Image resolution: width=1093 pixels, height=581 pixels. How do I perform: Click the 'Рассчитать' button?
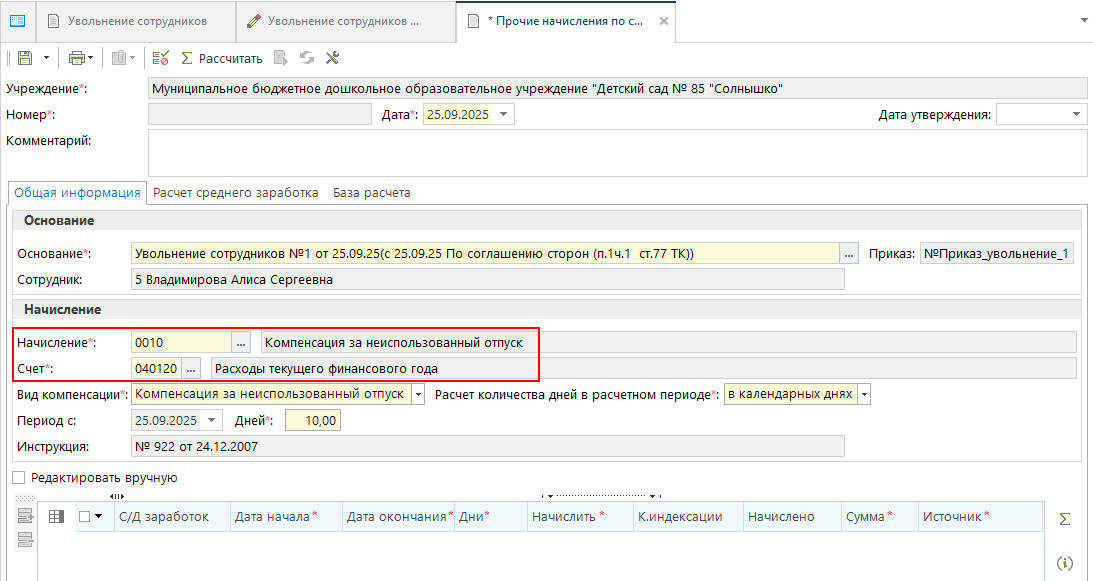coord(221,58)
